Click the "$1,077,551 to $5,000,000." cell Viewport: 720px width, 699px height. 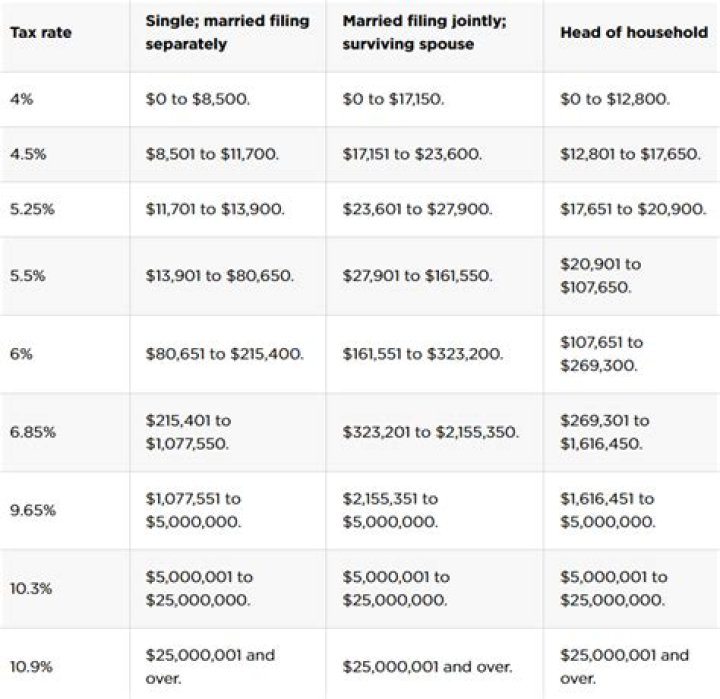(x=193, y=510)
